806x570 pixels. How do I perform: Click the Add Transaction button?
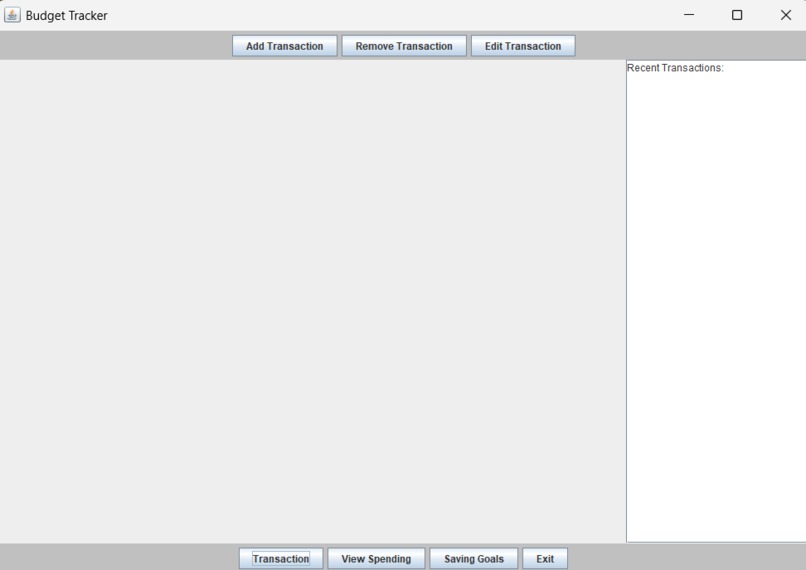284,46
